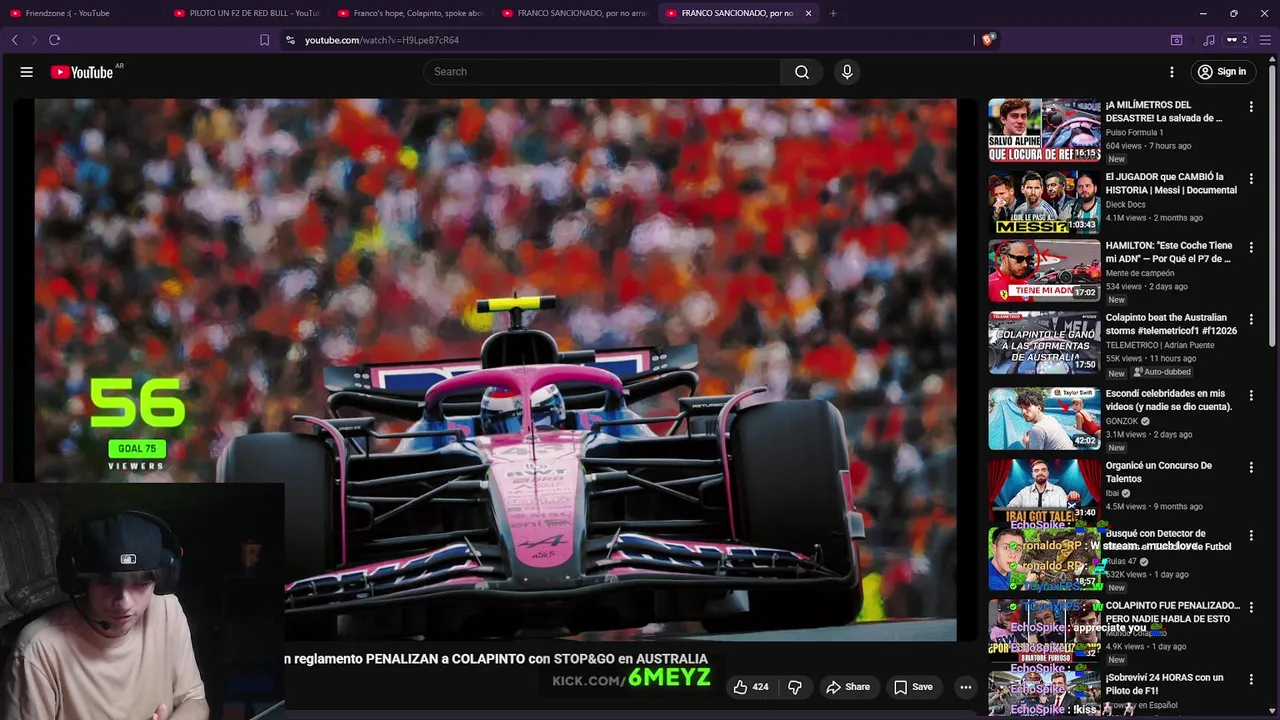
Task: Click the YouTube logo
Action: click(x=81, y=72)
